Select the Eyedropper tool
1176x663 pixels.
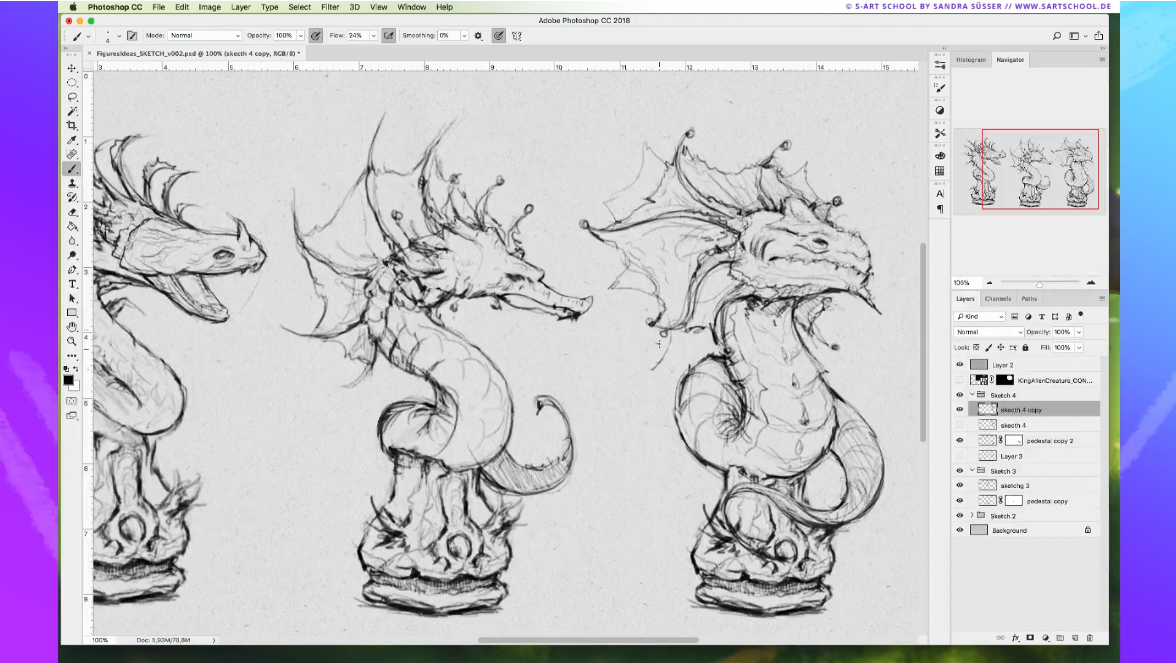[x=72, y=140]
